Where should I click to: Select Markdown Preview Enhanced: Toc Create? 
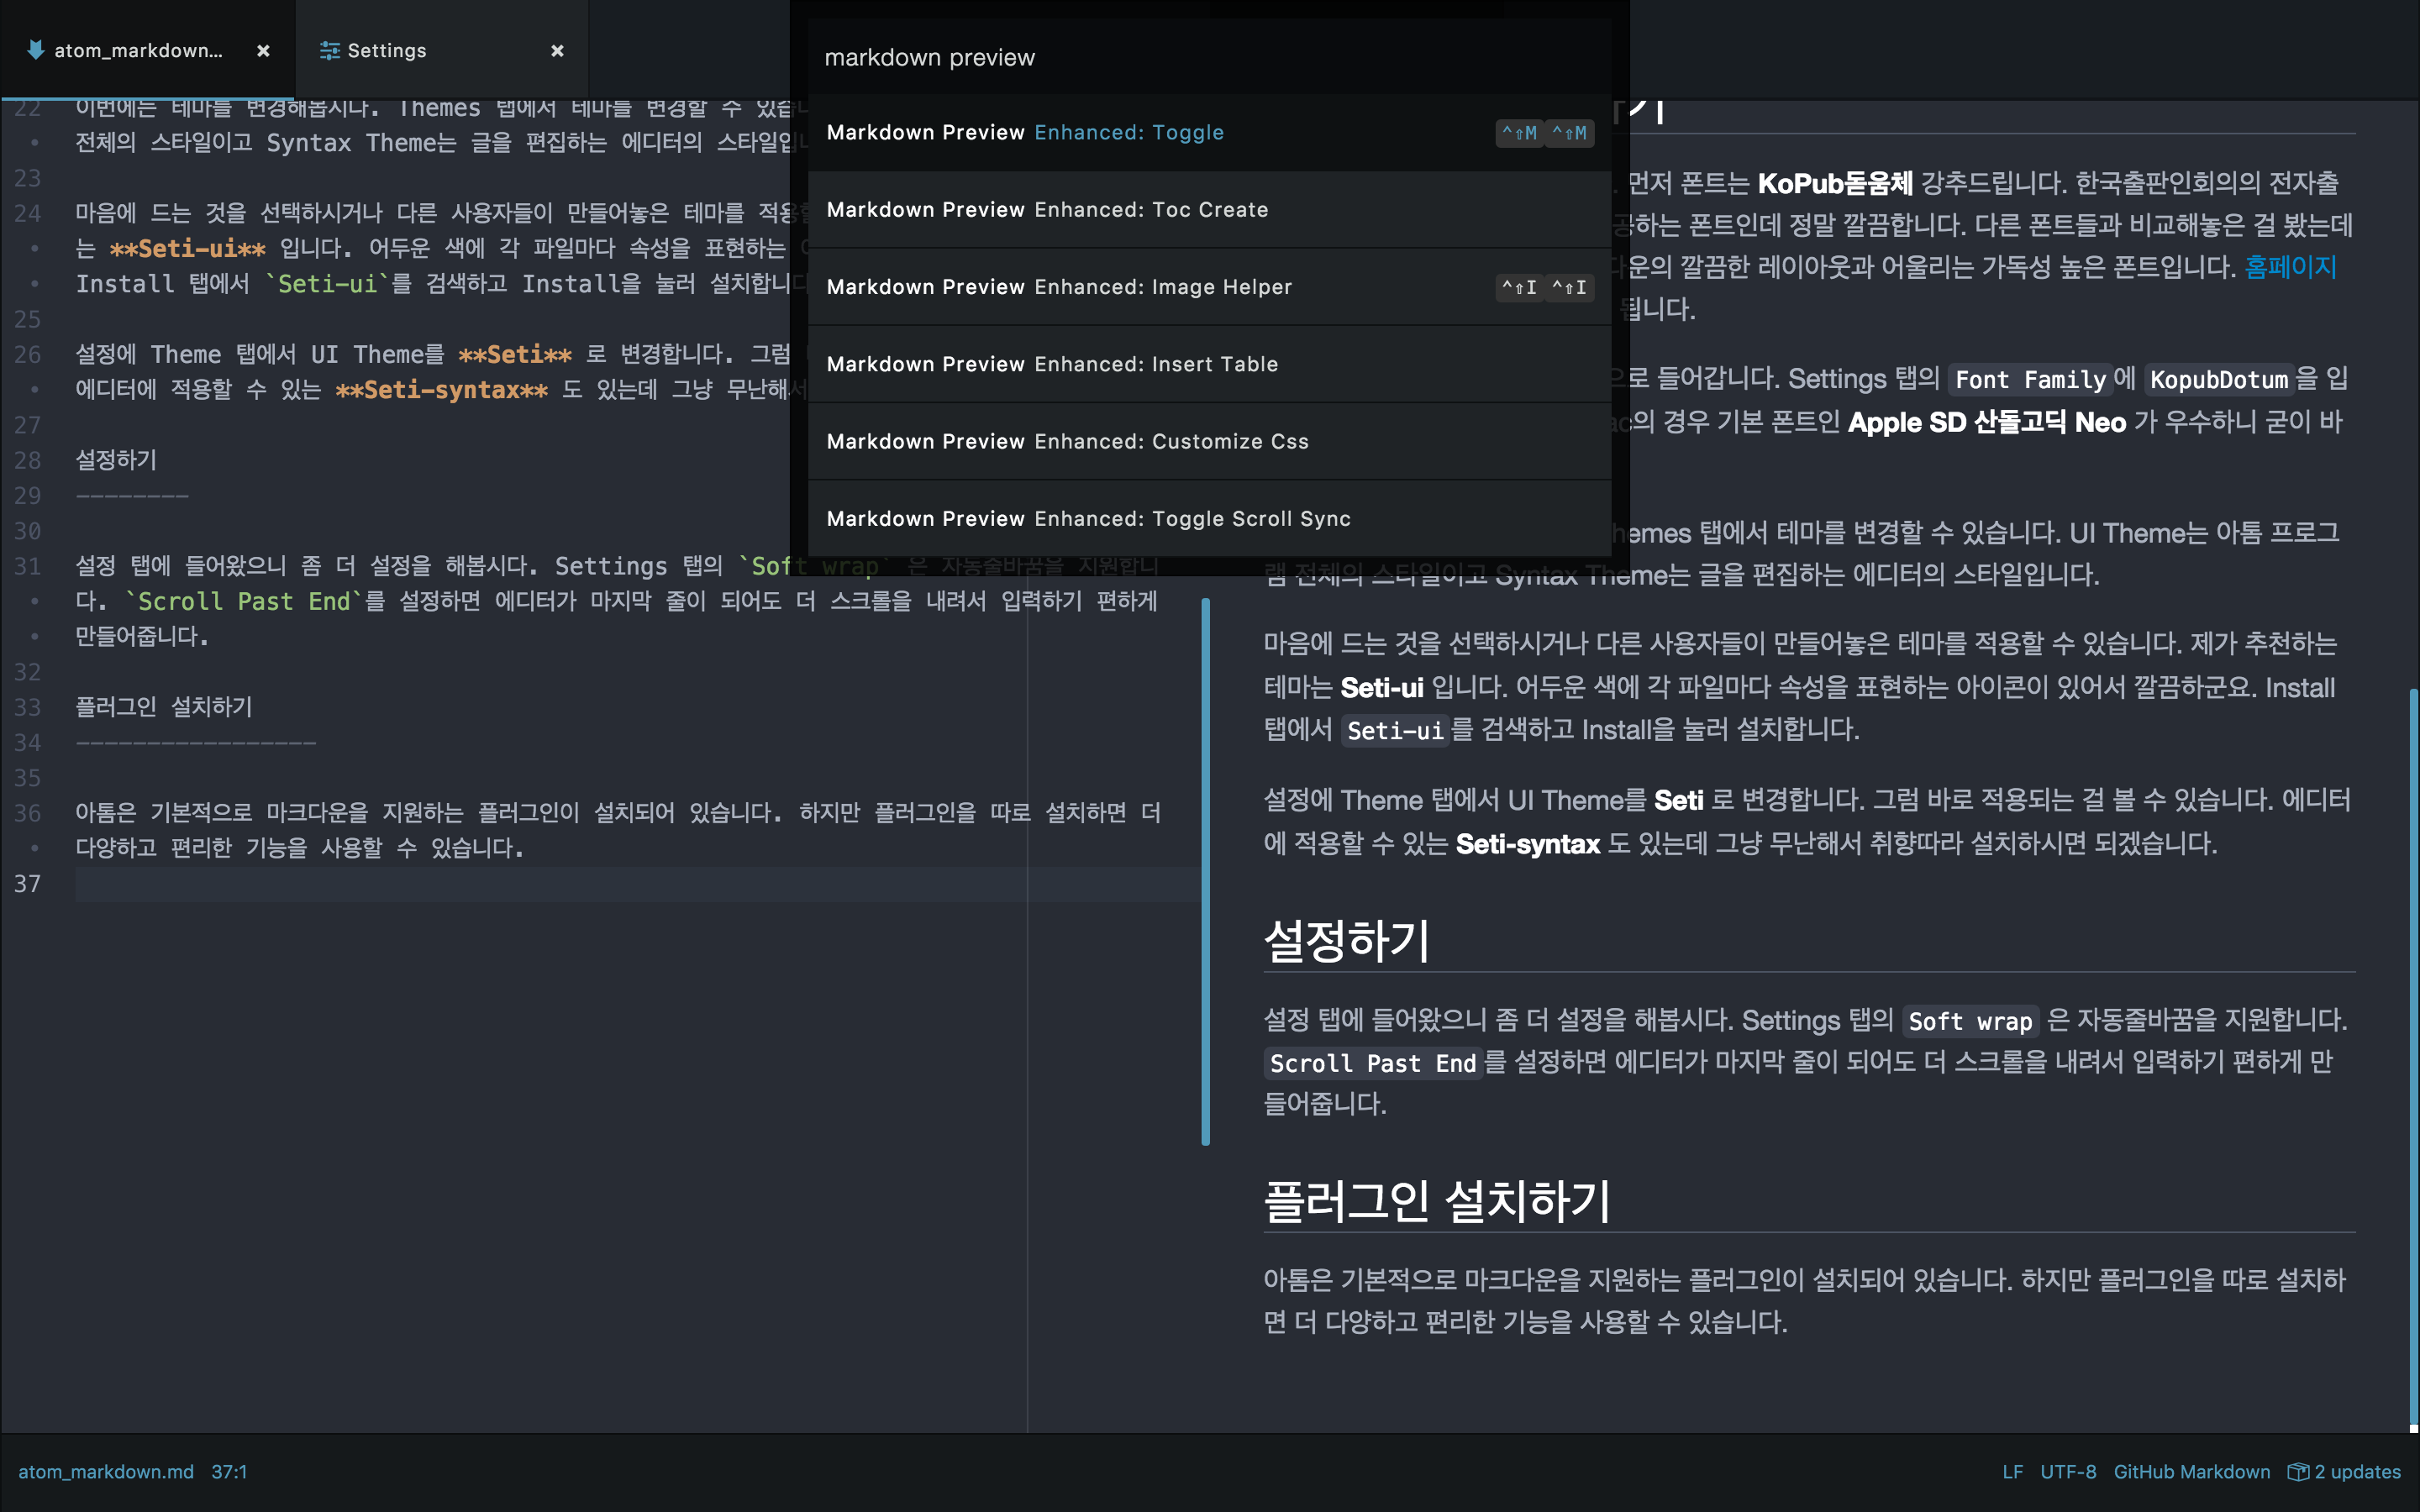[1047, 209]
